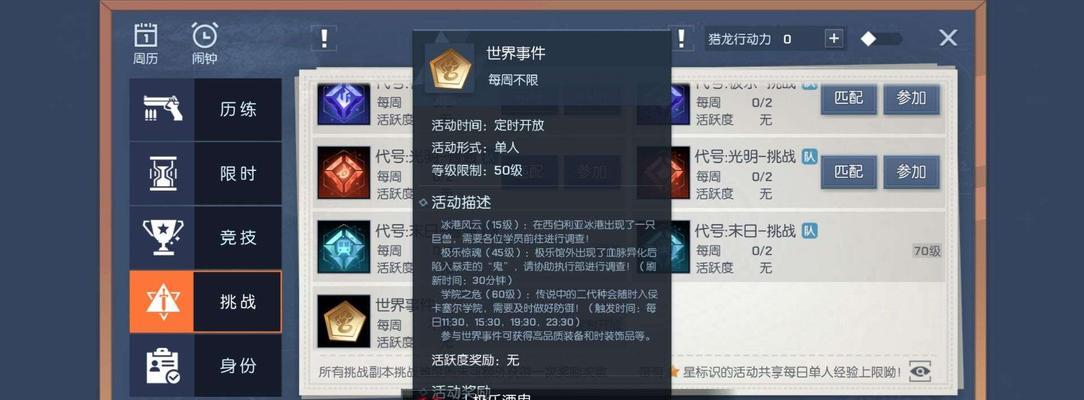Select the red 代号:光明 icon on left

tap(344, 172)
